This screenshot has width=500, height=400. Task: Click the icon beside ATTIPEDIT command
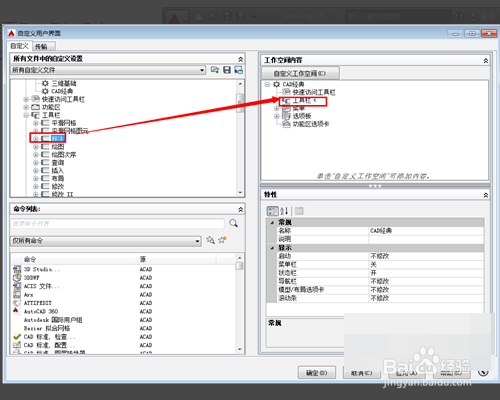(17, 303)
